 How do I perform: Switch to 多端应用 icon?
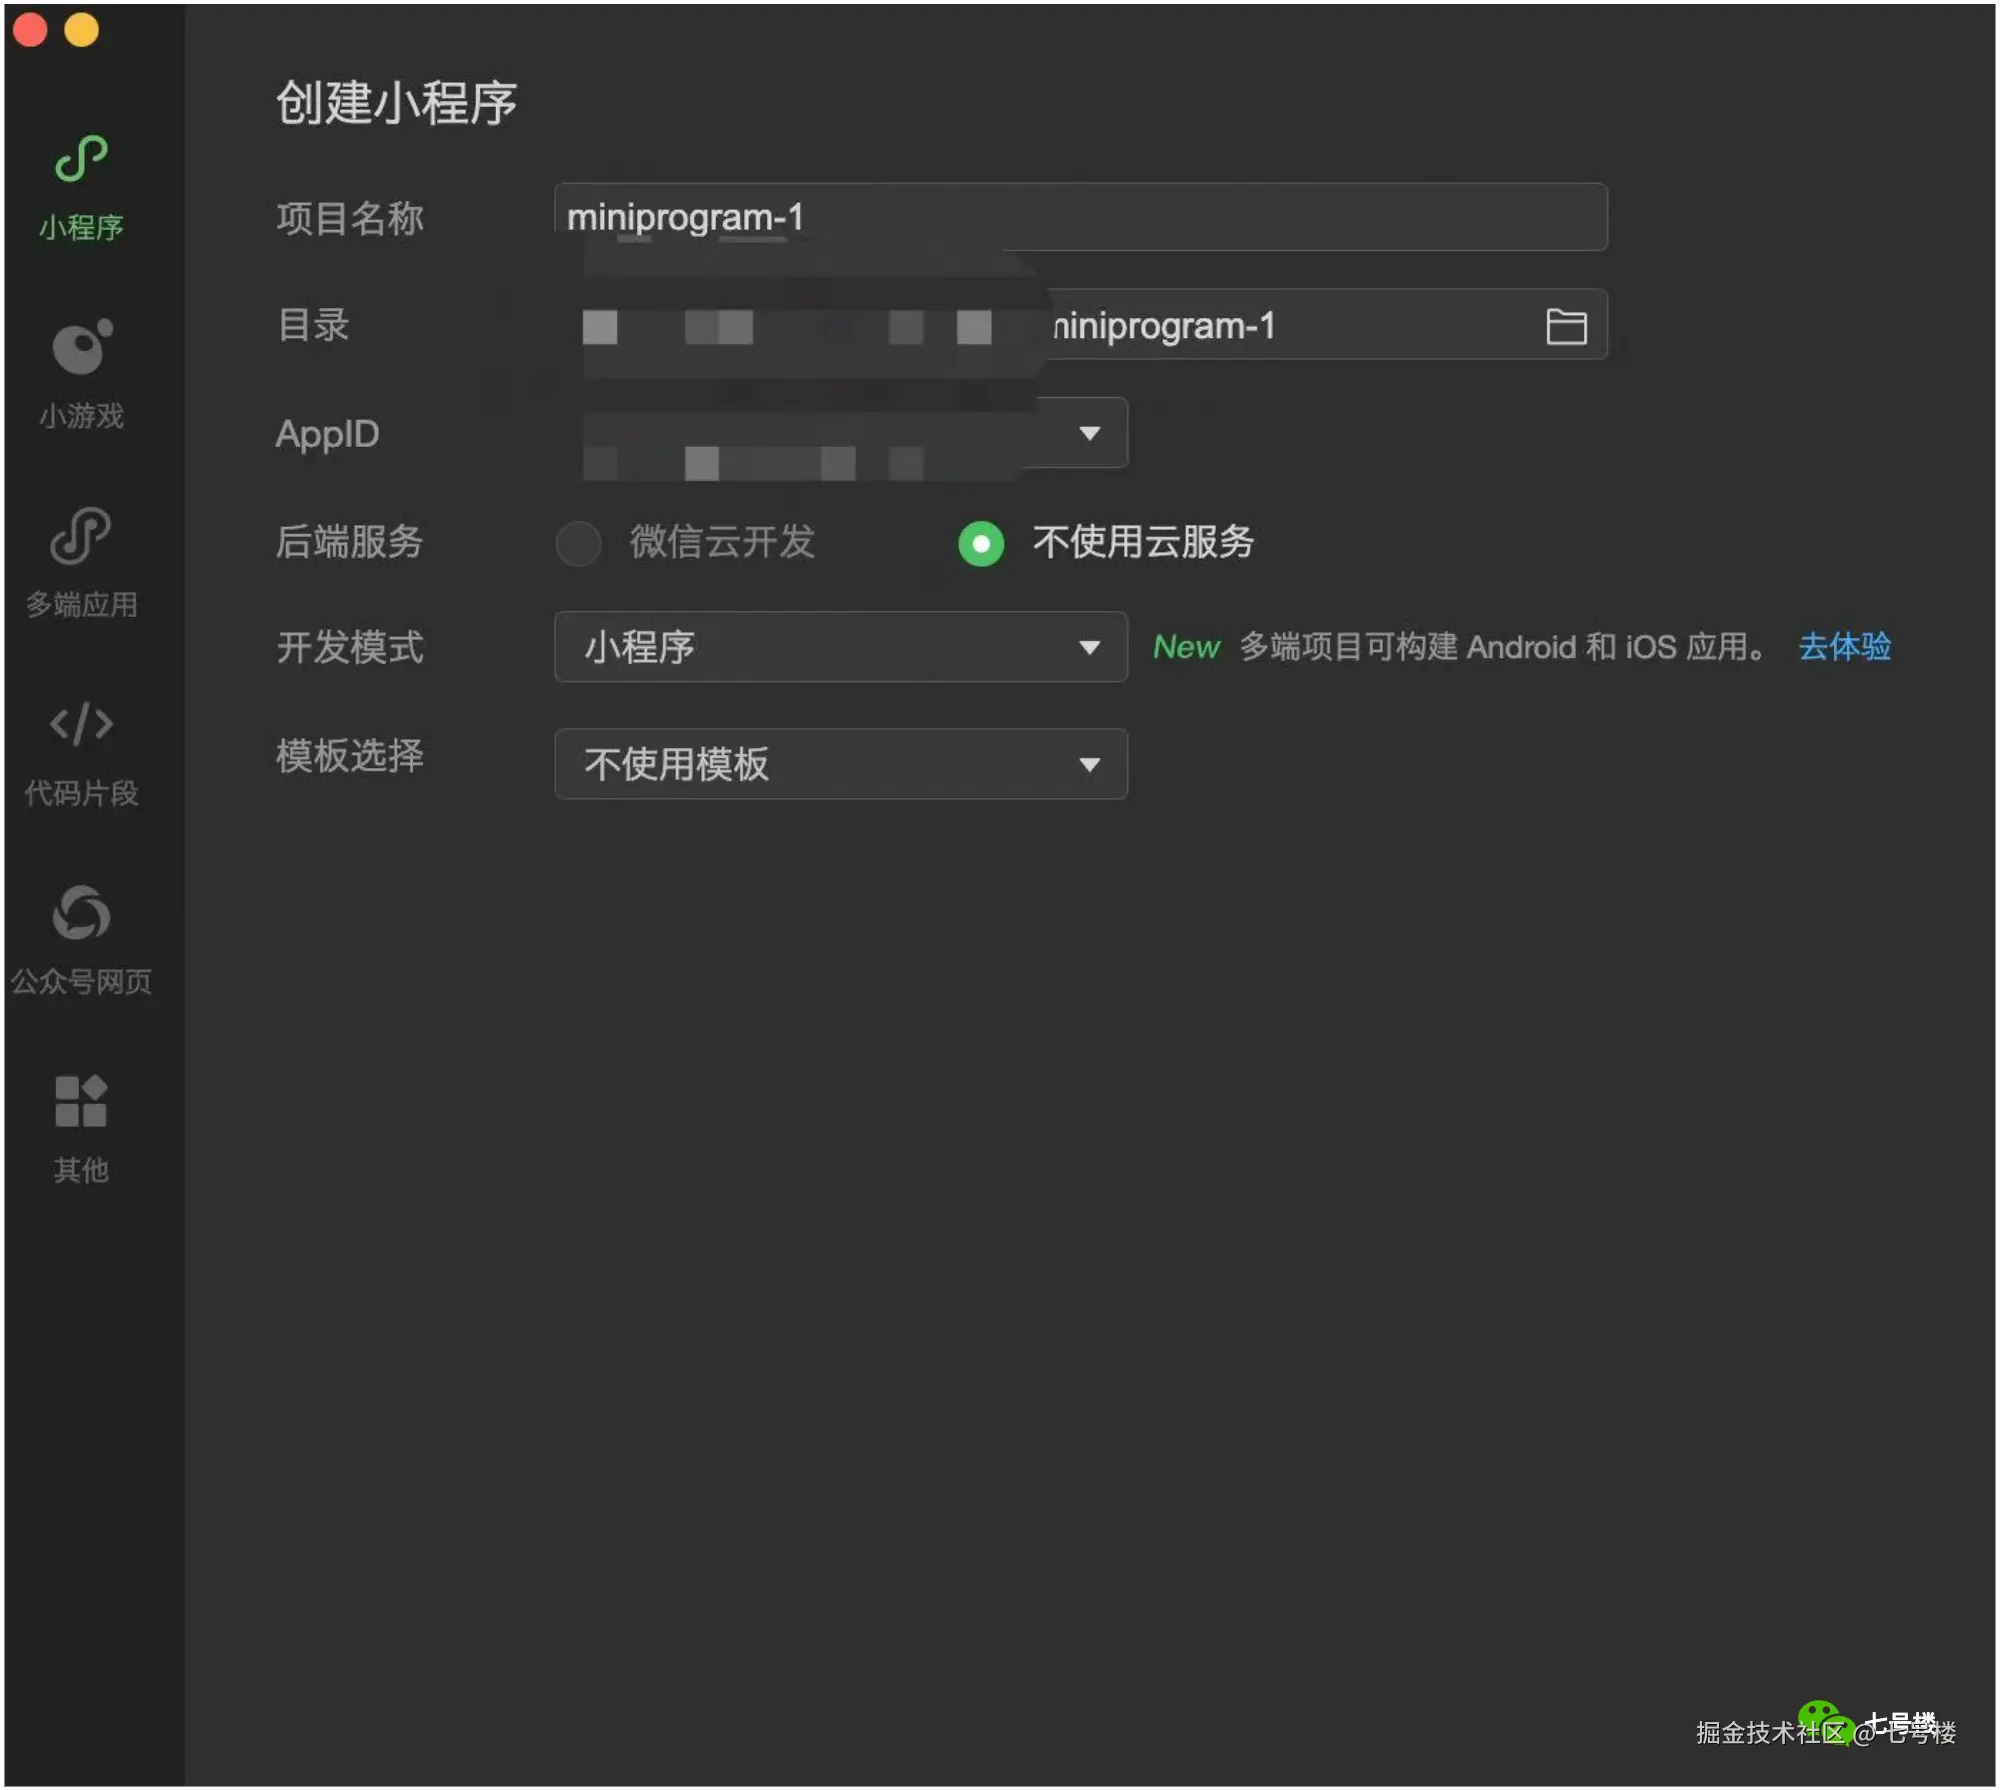(x=81, y=536)
